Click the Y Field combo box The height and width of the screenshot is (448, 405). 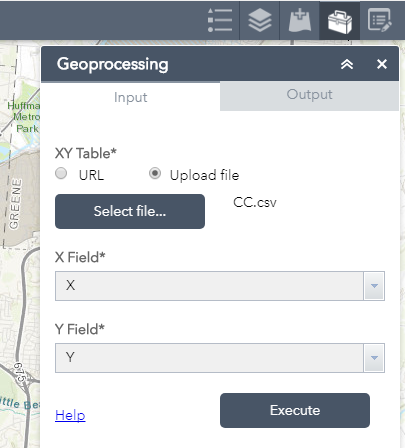(x=220, y=358)
